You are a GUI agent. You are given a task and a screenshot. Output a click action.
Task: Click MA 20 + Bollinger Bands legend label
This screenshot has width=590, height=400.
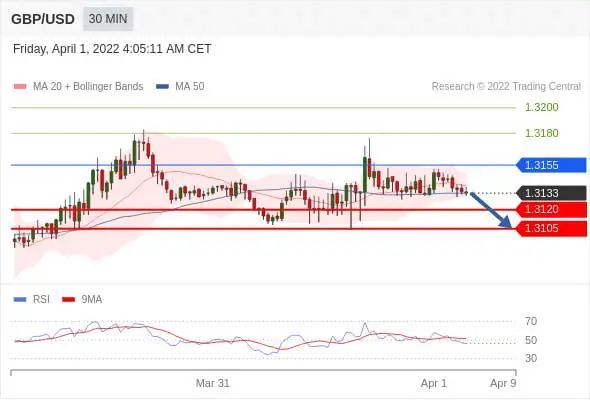pos(88,87)
